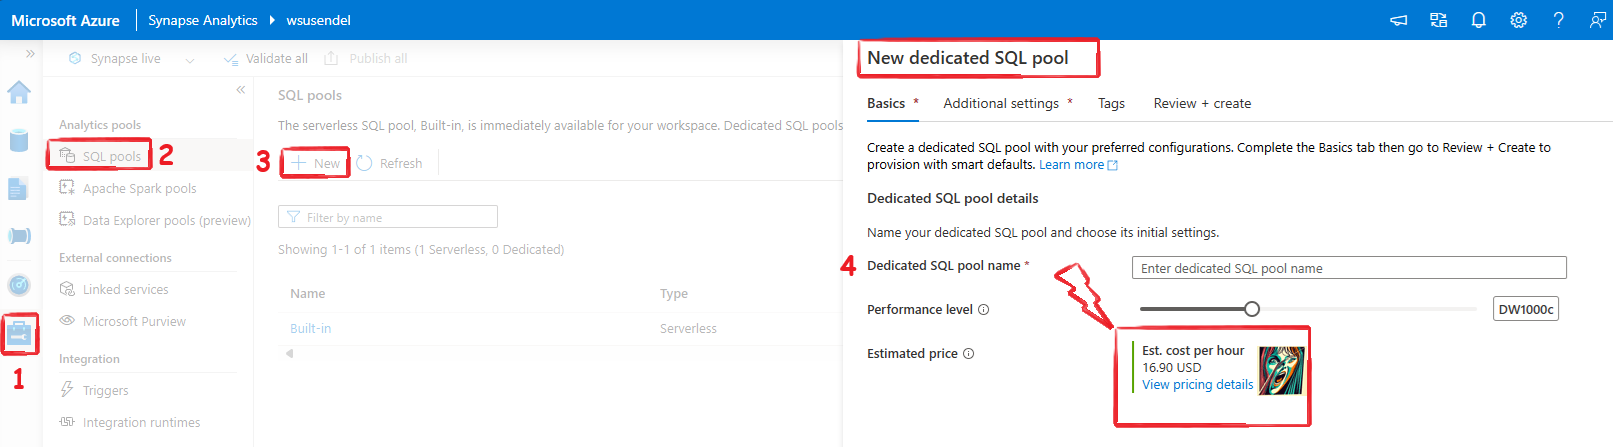Screen dimensions: 1613x447
Task: Open the notifications bell
Action: (1479, 20)
